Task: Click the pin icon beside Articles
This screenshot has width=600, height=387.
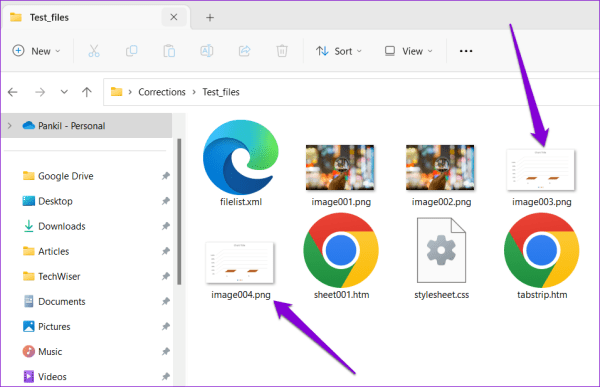Action: point(165,251)
